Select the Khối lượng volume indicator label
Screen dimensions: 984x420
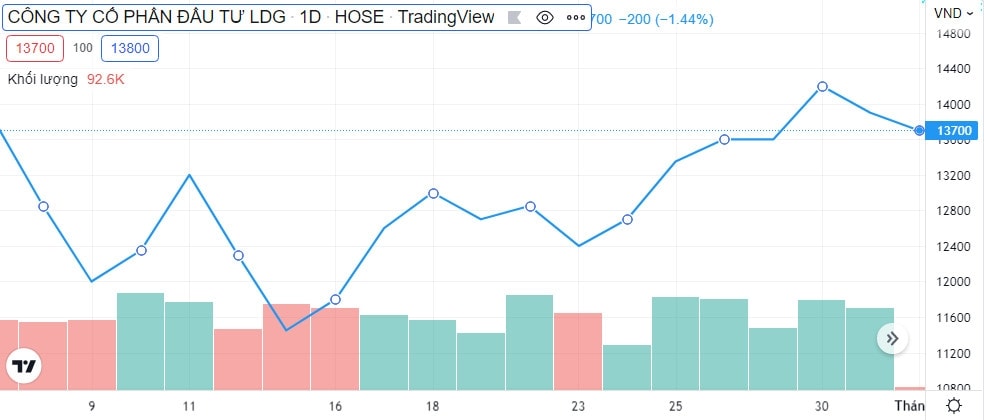[x=43, y=79]
